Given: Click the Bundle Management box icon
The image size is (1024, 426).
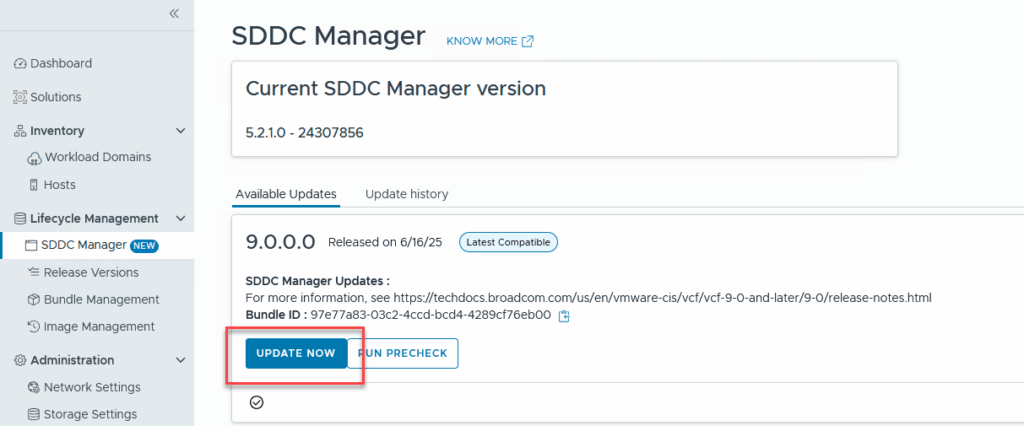Looking at the screenshot, I should point(35,299).
